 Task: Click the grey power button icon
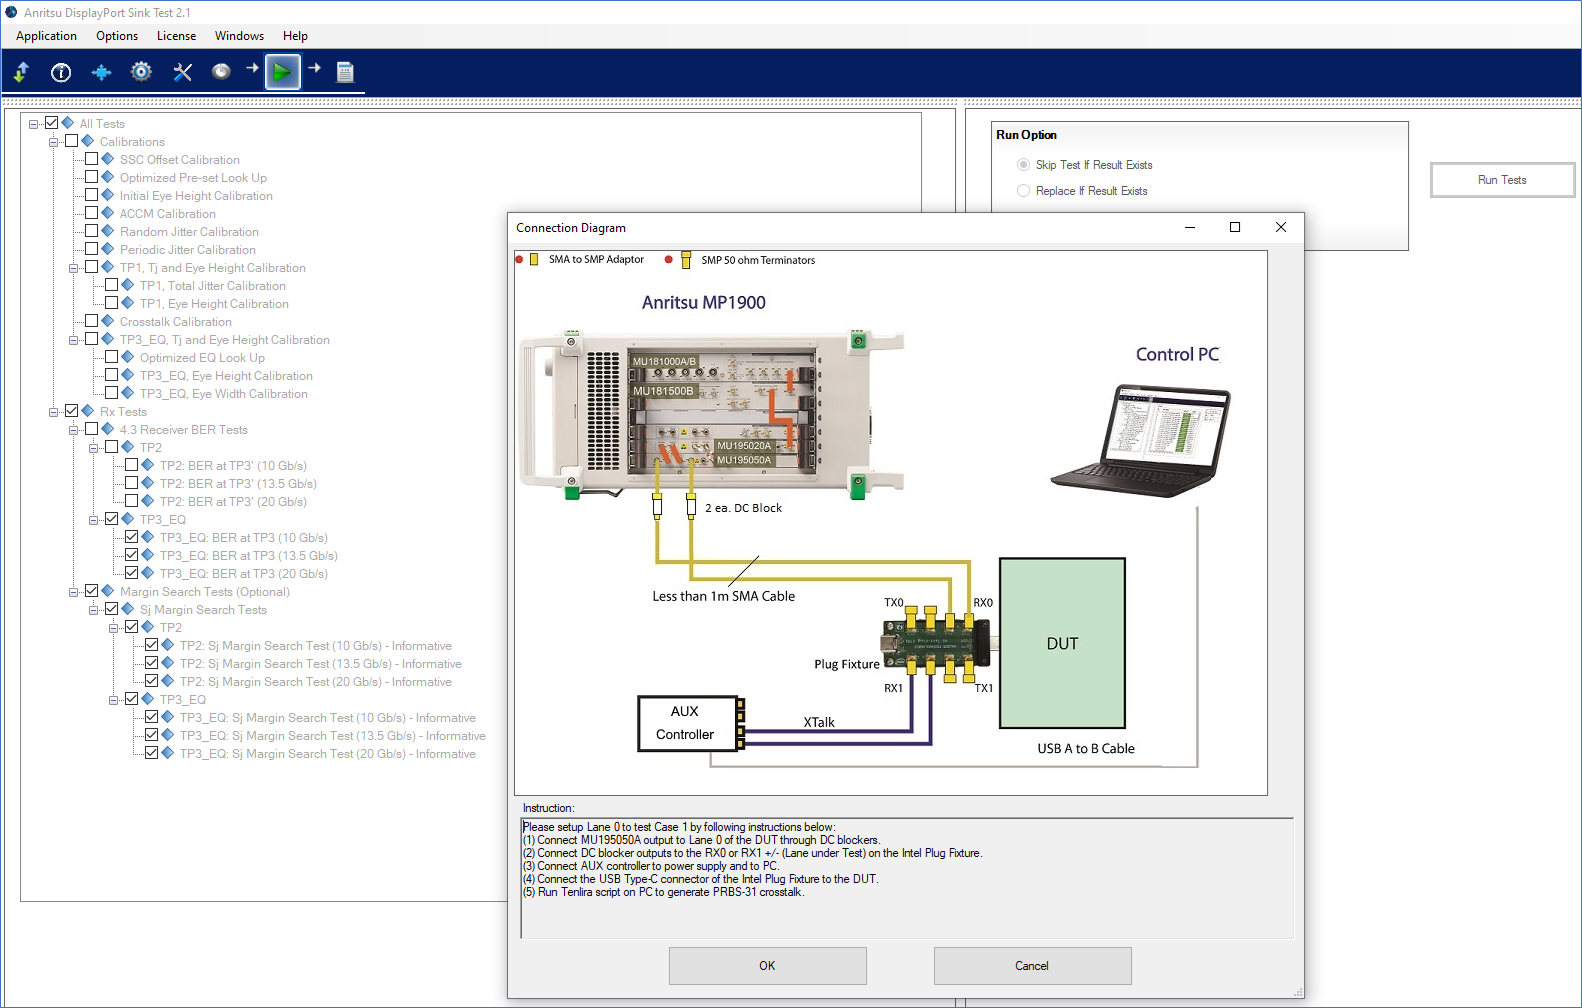point(221,71)
